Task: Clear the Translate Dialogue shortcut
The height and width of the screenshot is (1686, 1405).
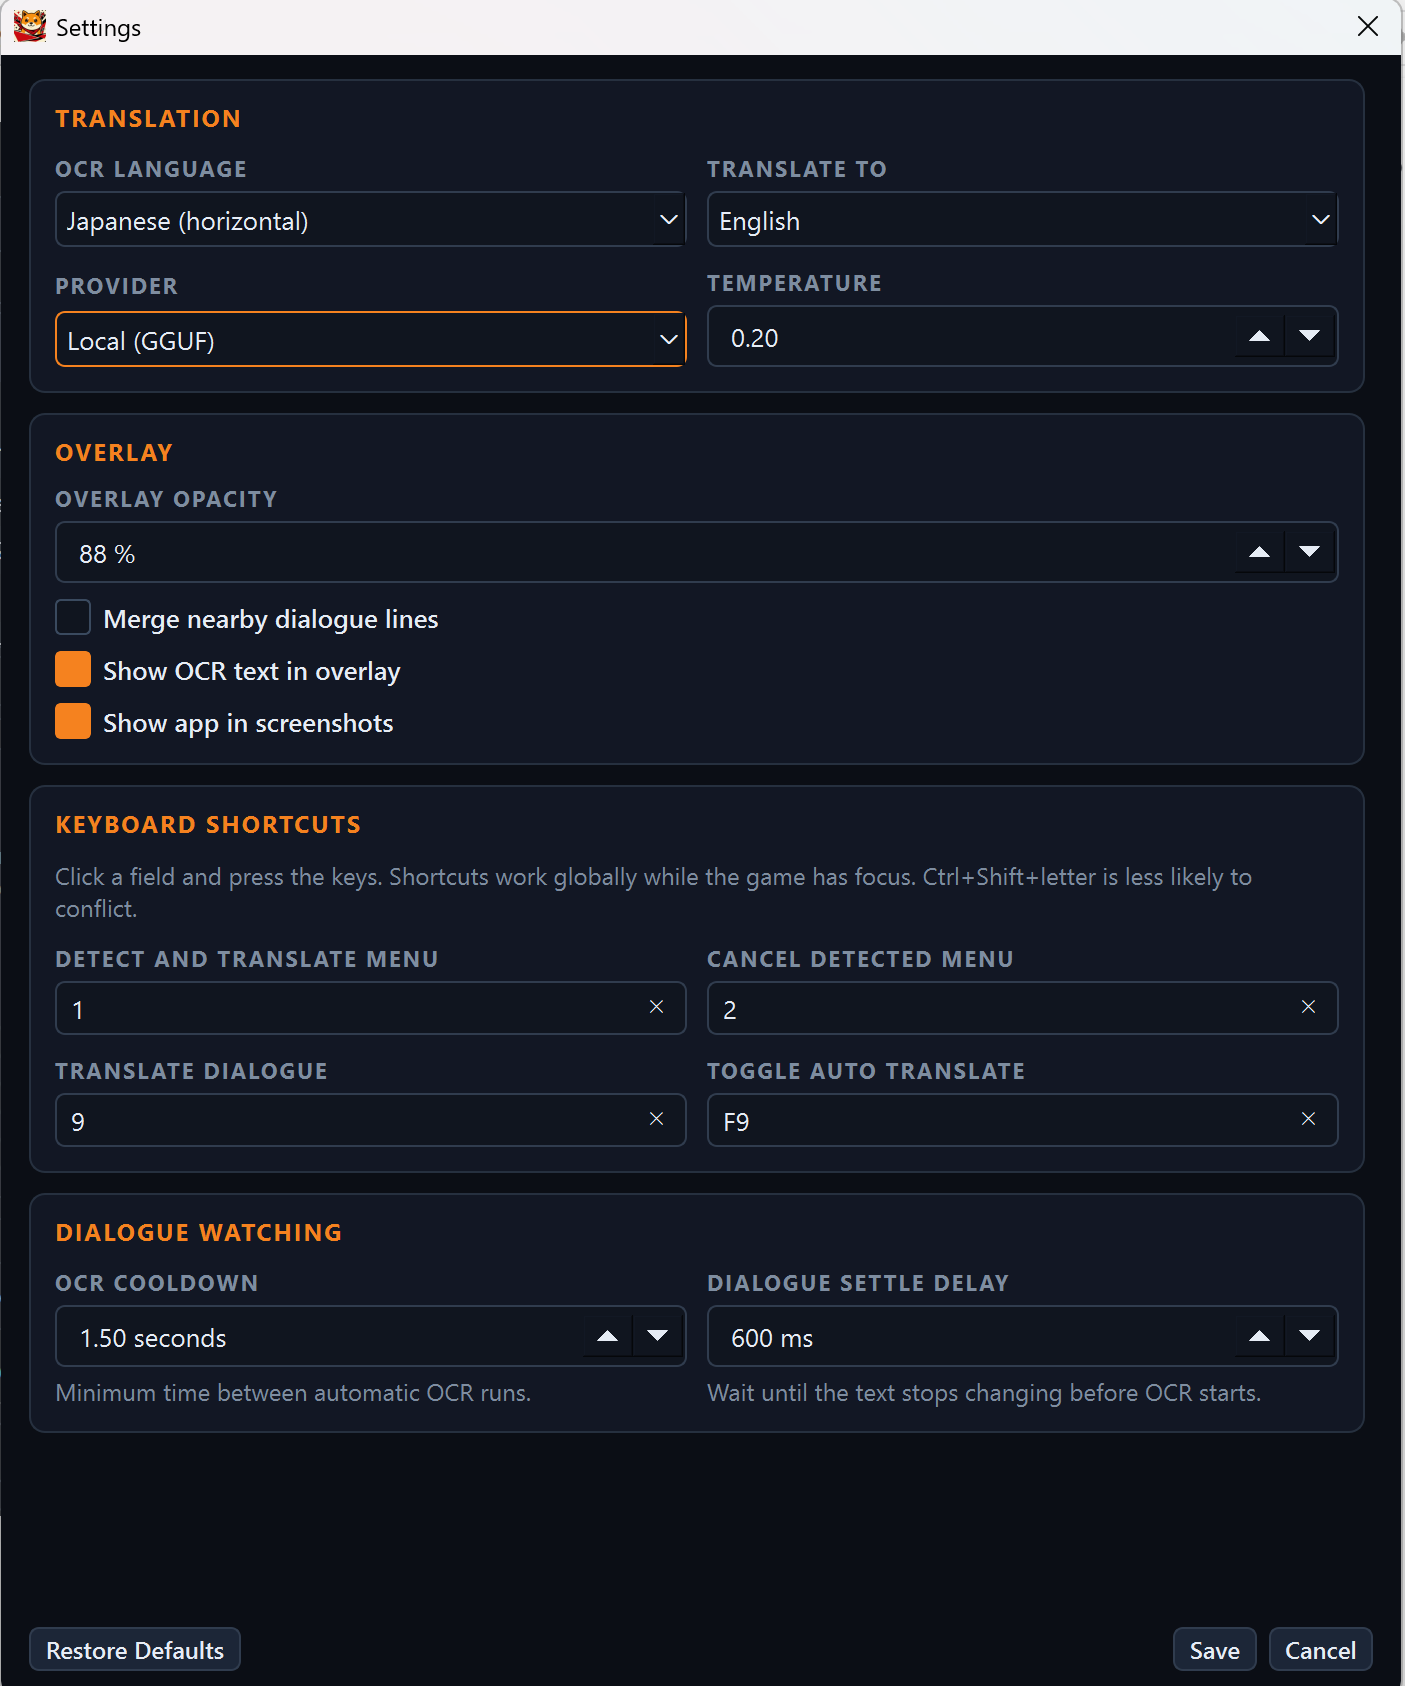Action: point(656,1119)
